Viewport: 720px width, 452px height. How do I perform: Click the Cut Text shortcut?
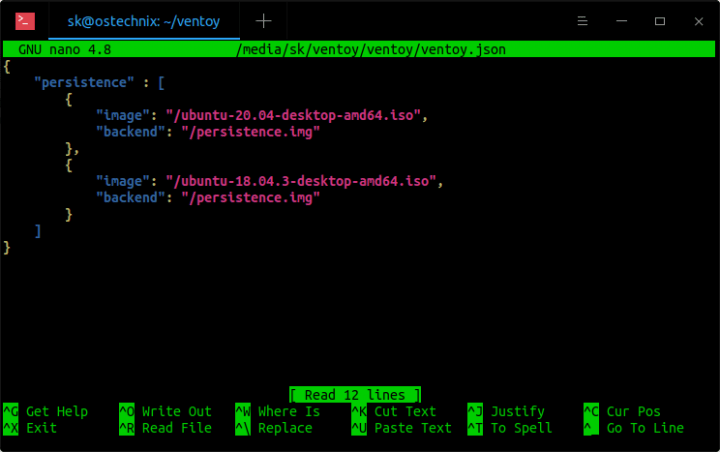(x=404, y=411)
